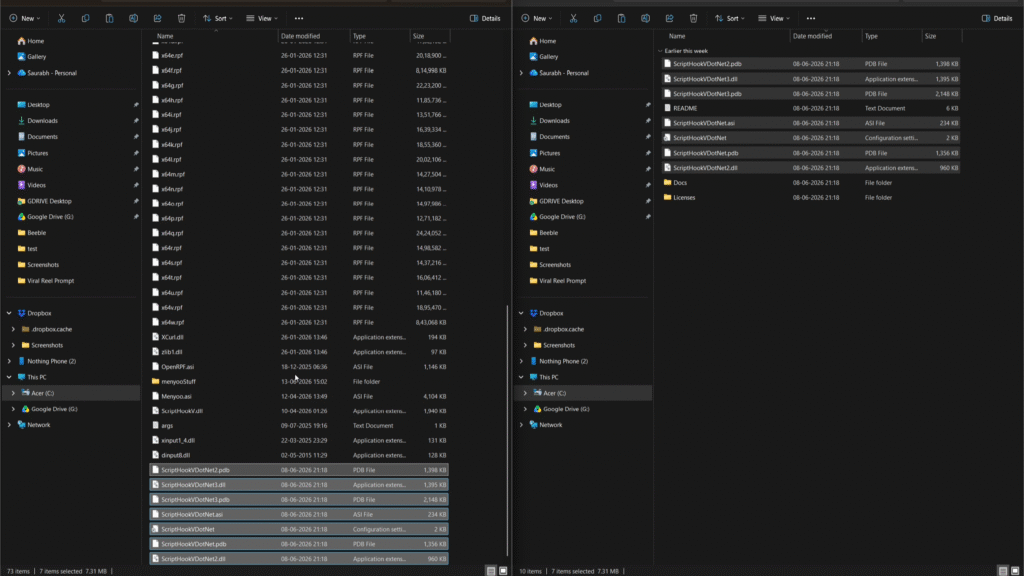This screenshot has width=1024, height=576.
Task: Select menyooStuff folder in left window
Action: [298, 381]
